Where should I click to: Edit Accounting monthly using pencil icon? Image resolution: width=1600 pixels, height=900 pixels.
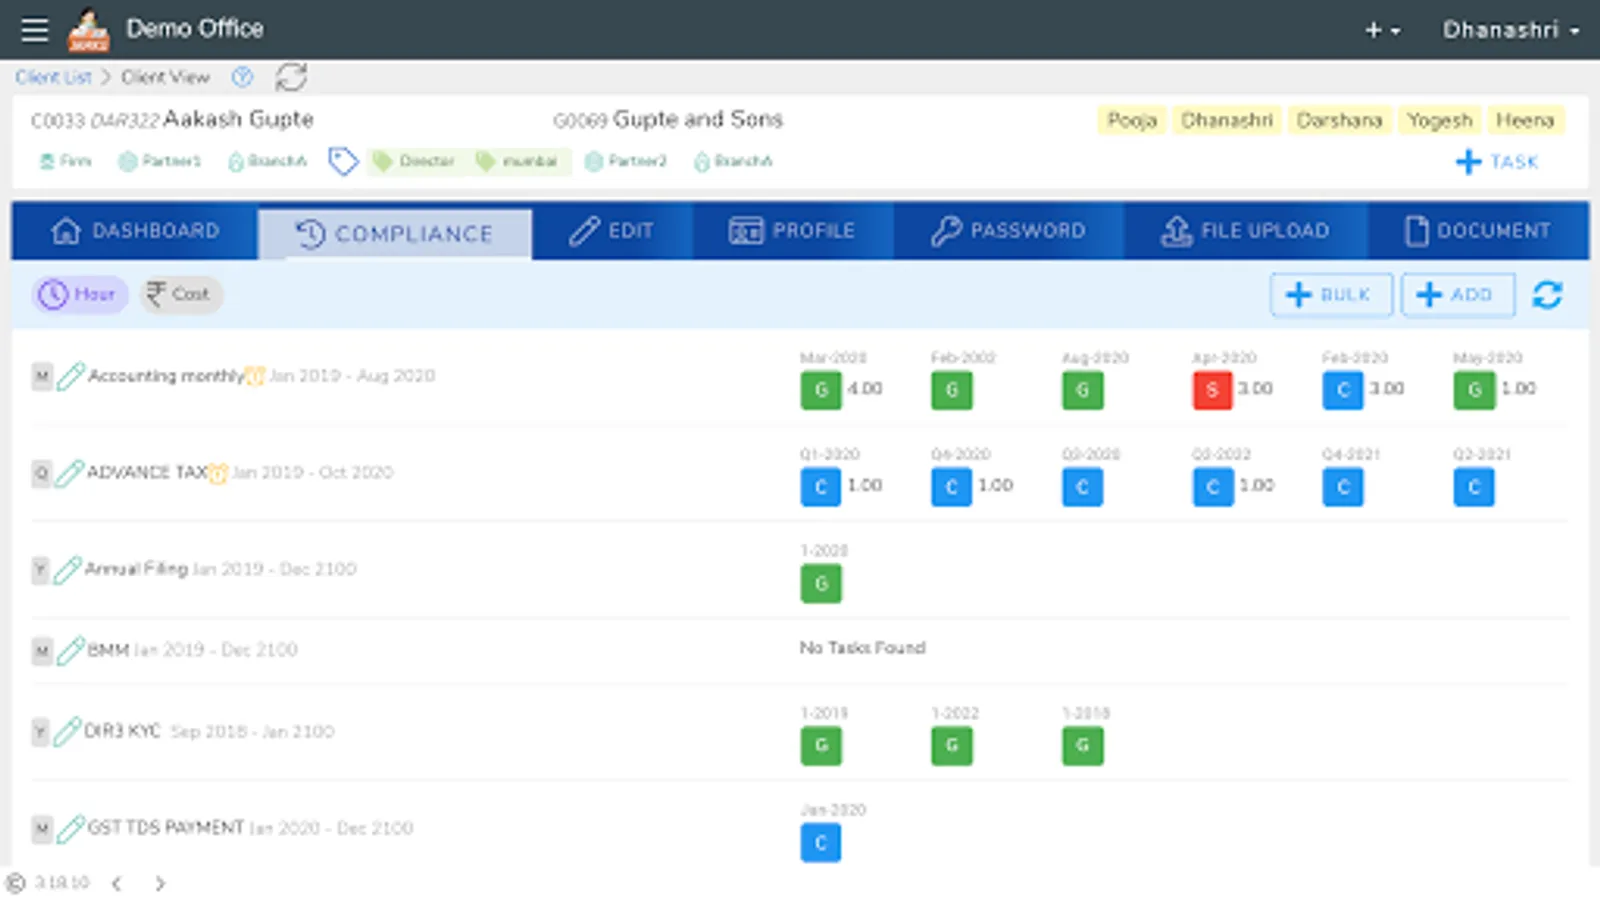point(71,376)
